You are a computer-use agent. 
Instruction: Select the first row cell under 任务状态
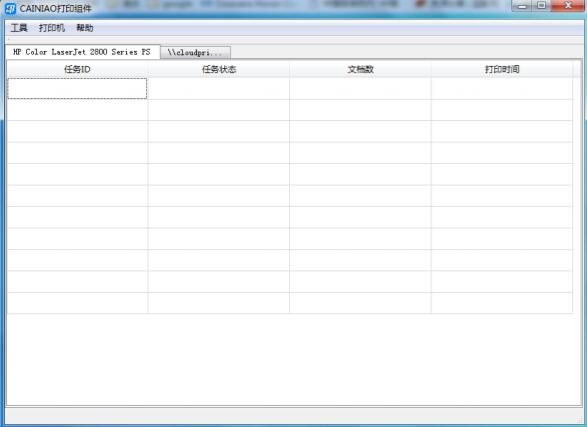coord(219,89)
